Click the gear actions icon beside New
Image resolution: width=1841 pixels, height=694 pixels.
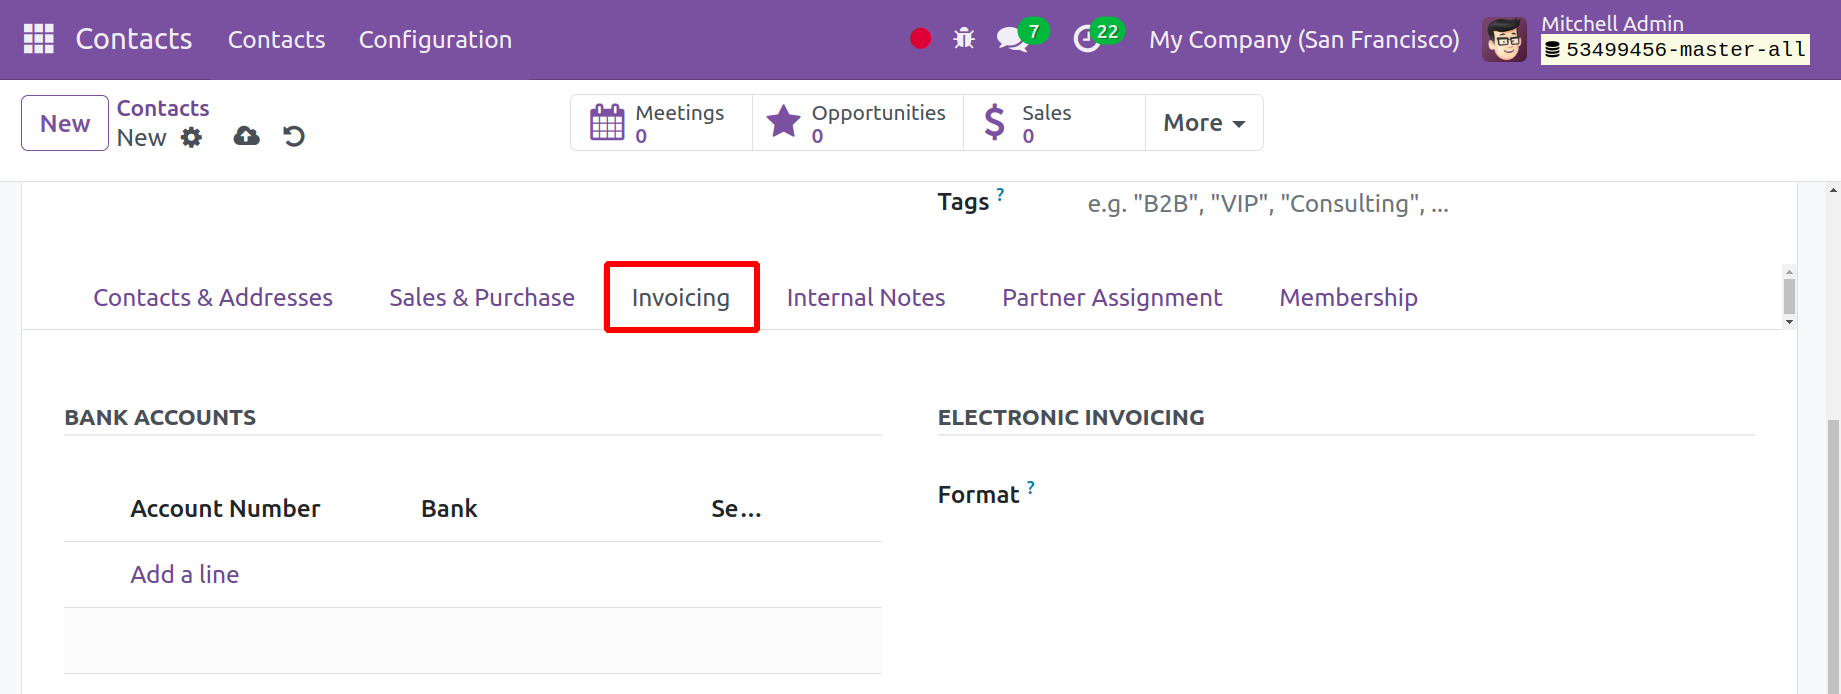(191, 138)
